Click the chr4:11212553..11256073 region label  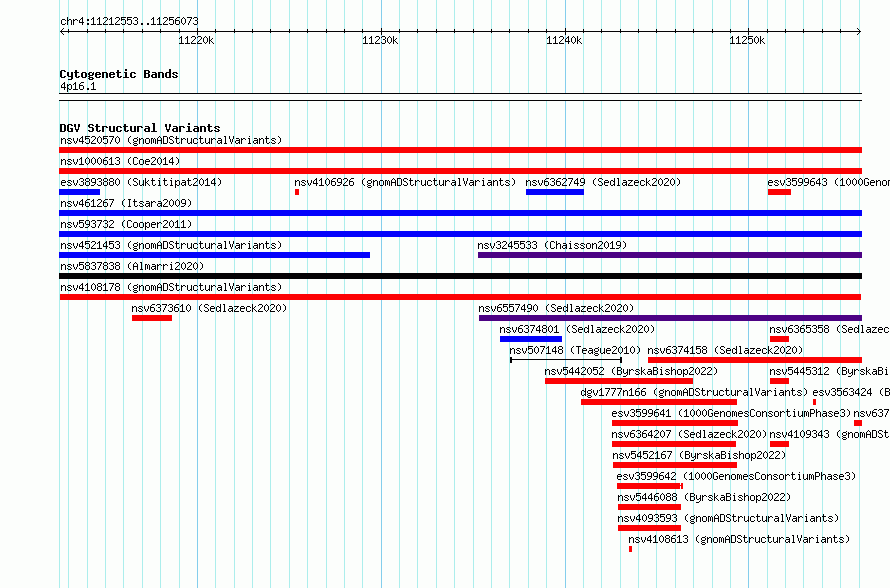129,22
